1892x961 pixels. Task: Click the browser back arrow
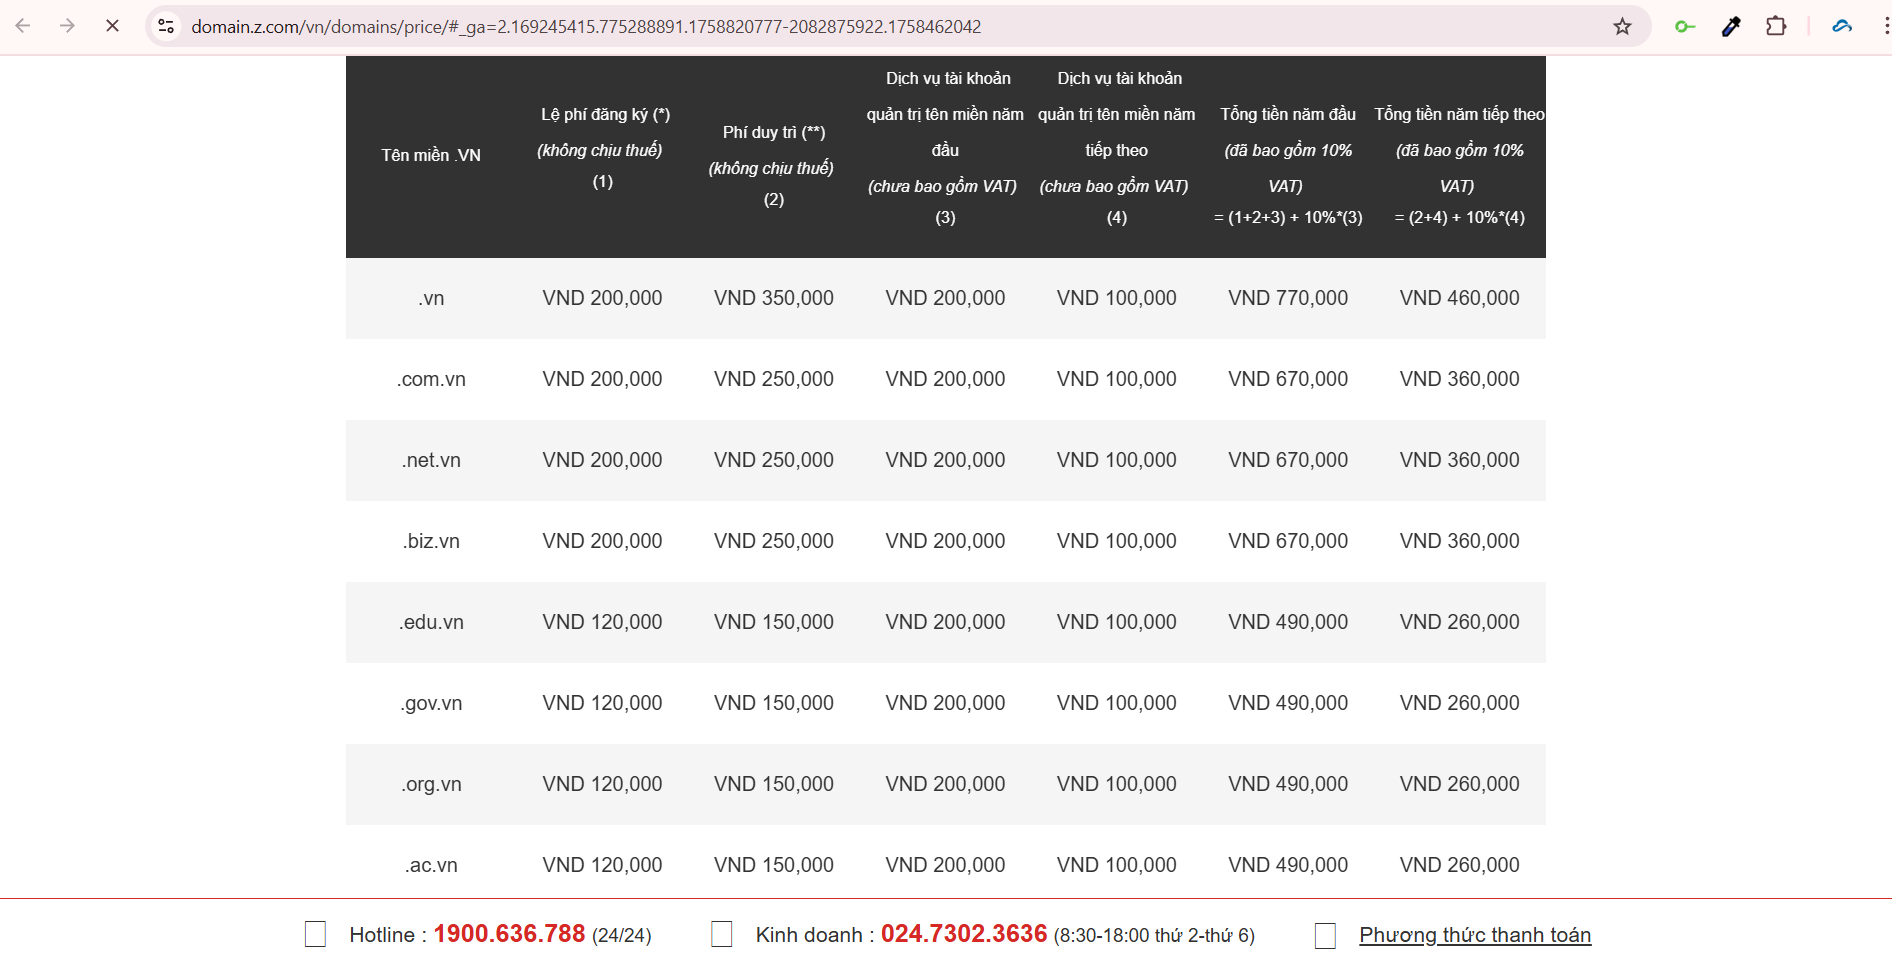pos(23,26)
